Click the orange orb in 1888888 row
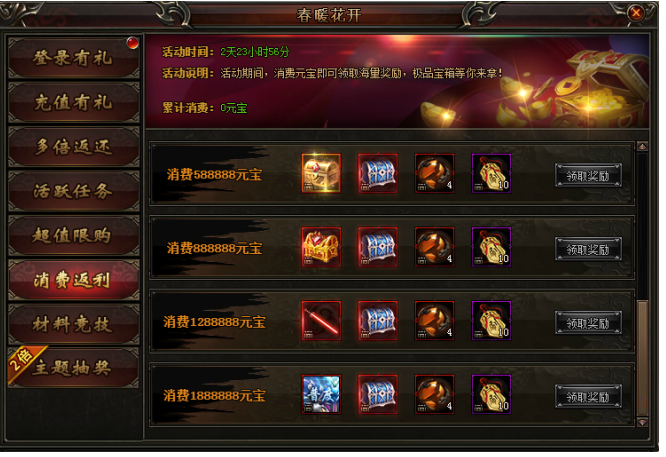 coord(435,394)
